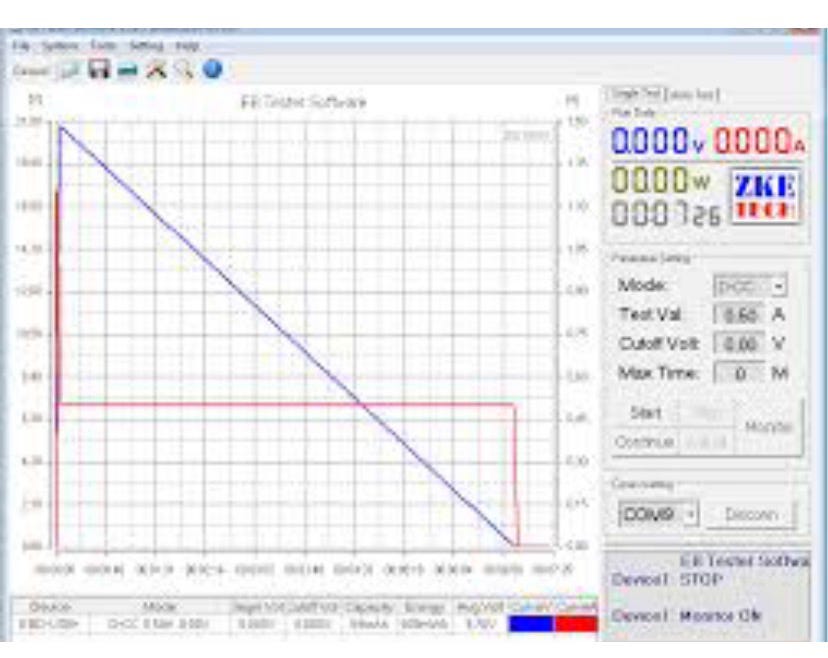Click the Device1 Monitor status line
Viewport: 828px width, 658px height.
686,616
